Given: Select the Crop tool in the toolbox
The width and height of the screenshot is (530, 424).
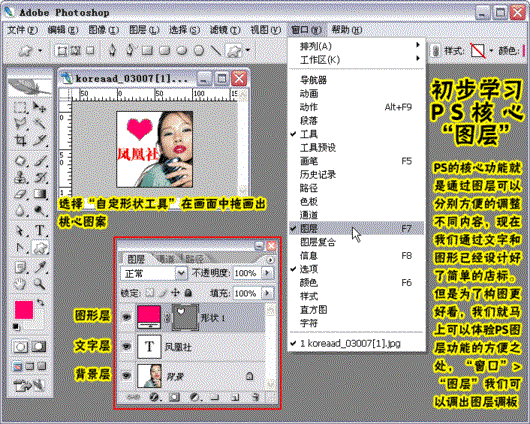Looking at the screenshot, I should 21,141.
